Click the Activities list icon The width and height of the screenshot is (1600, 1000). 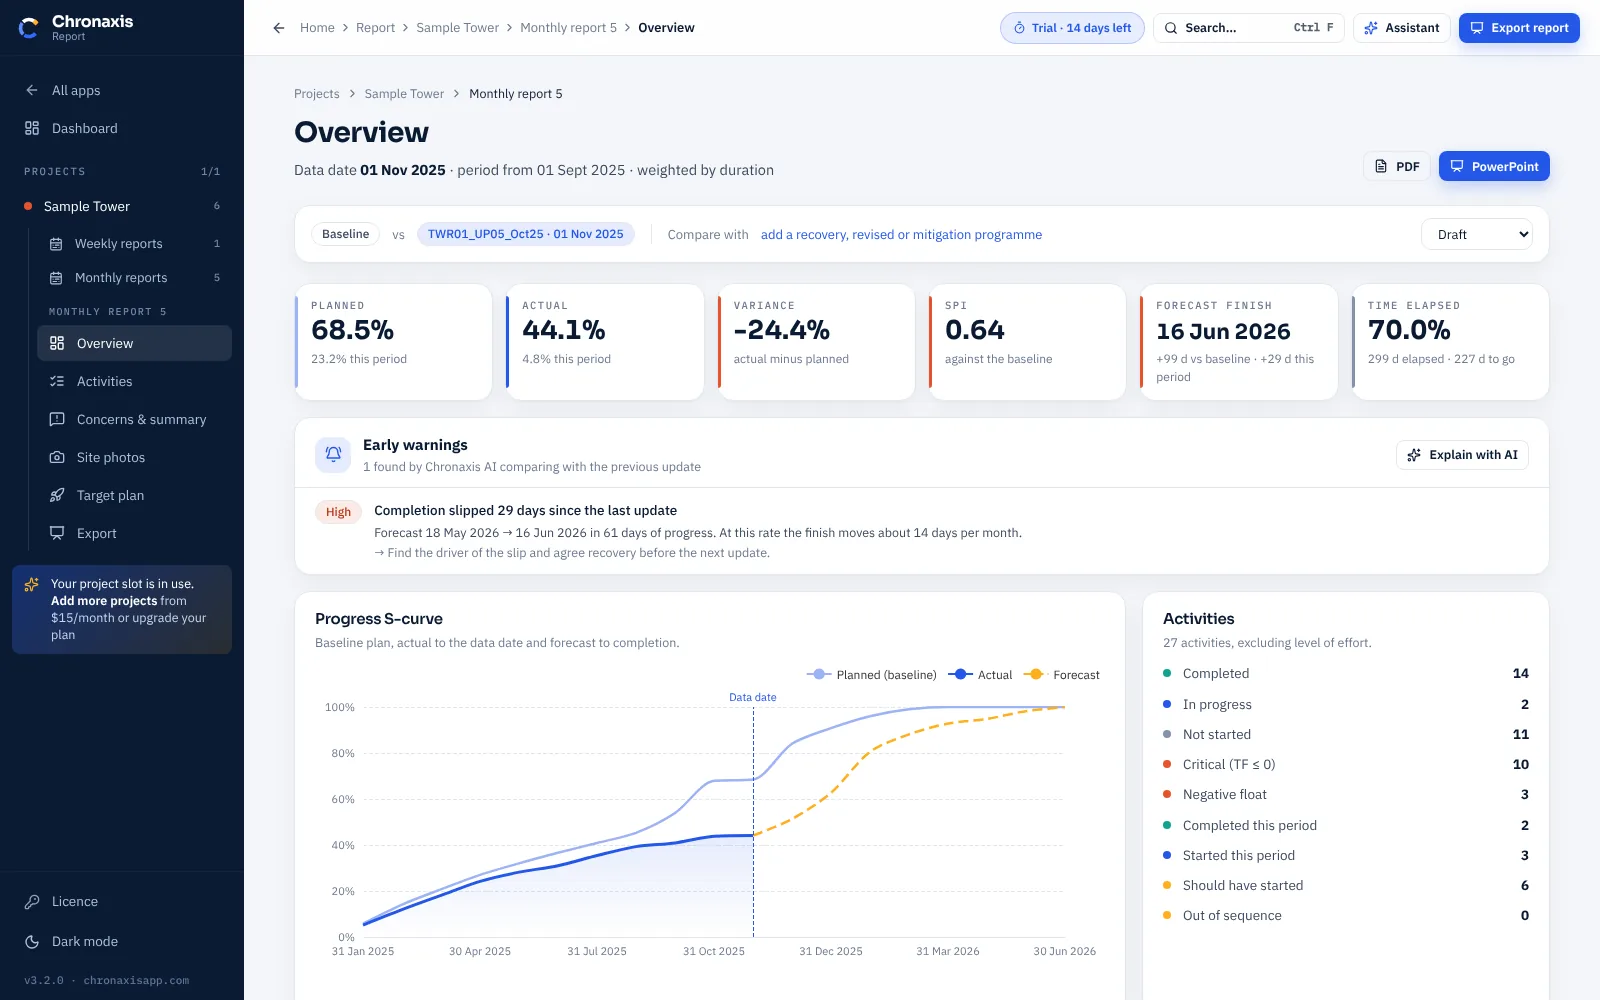click(57, 382)
